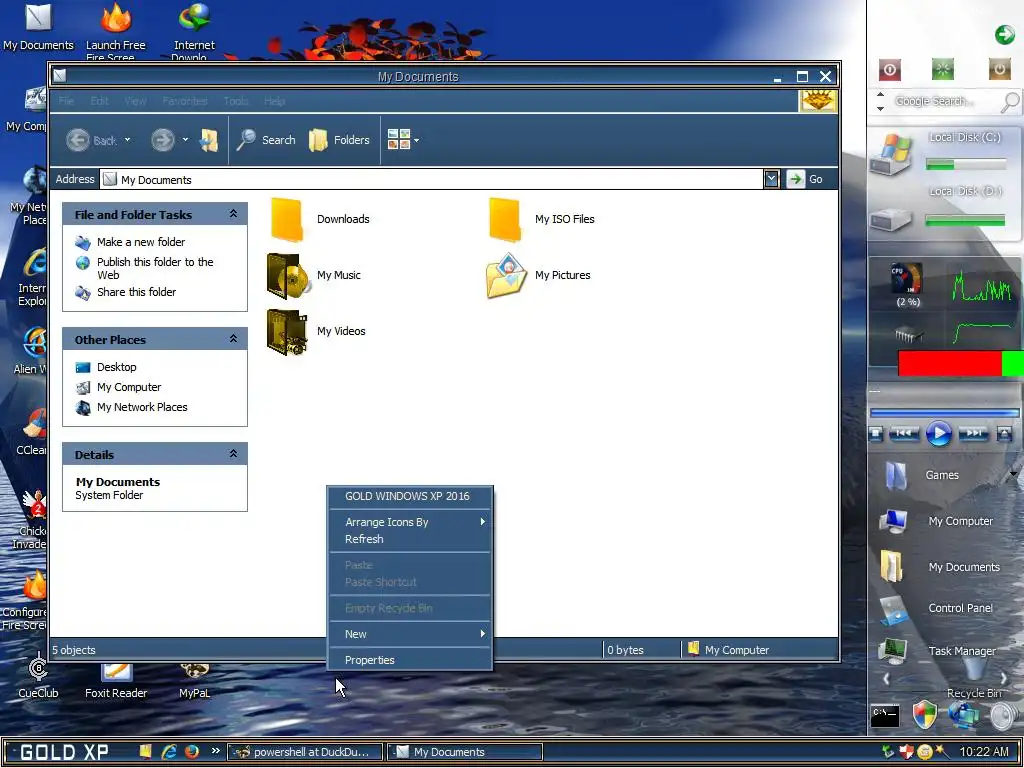Open the Views toolbar button

403,139
